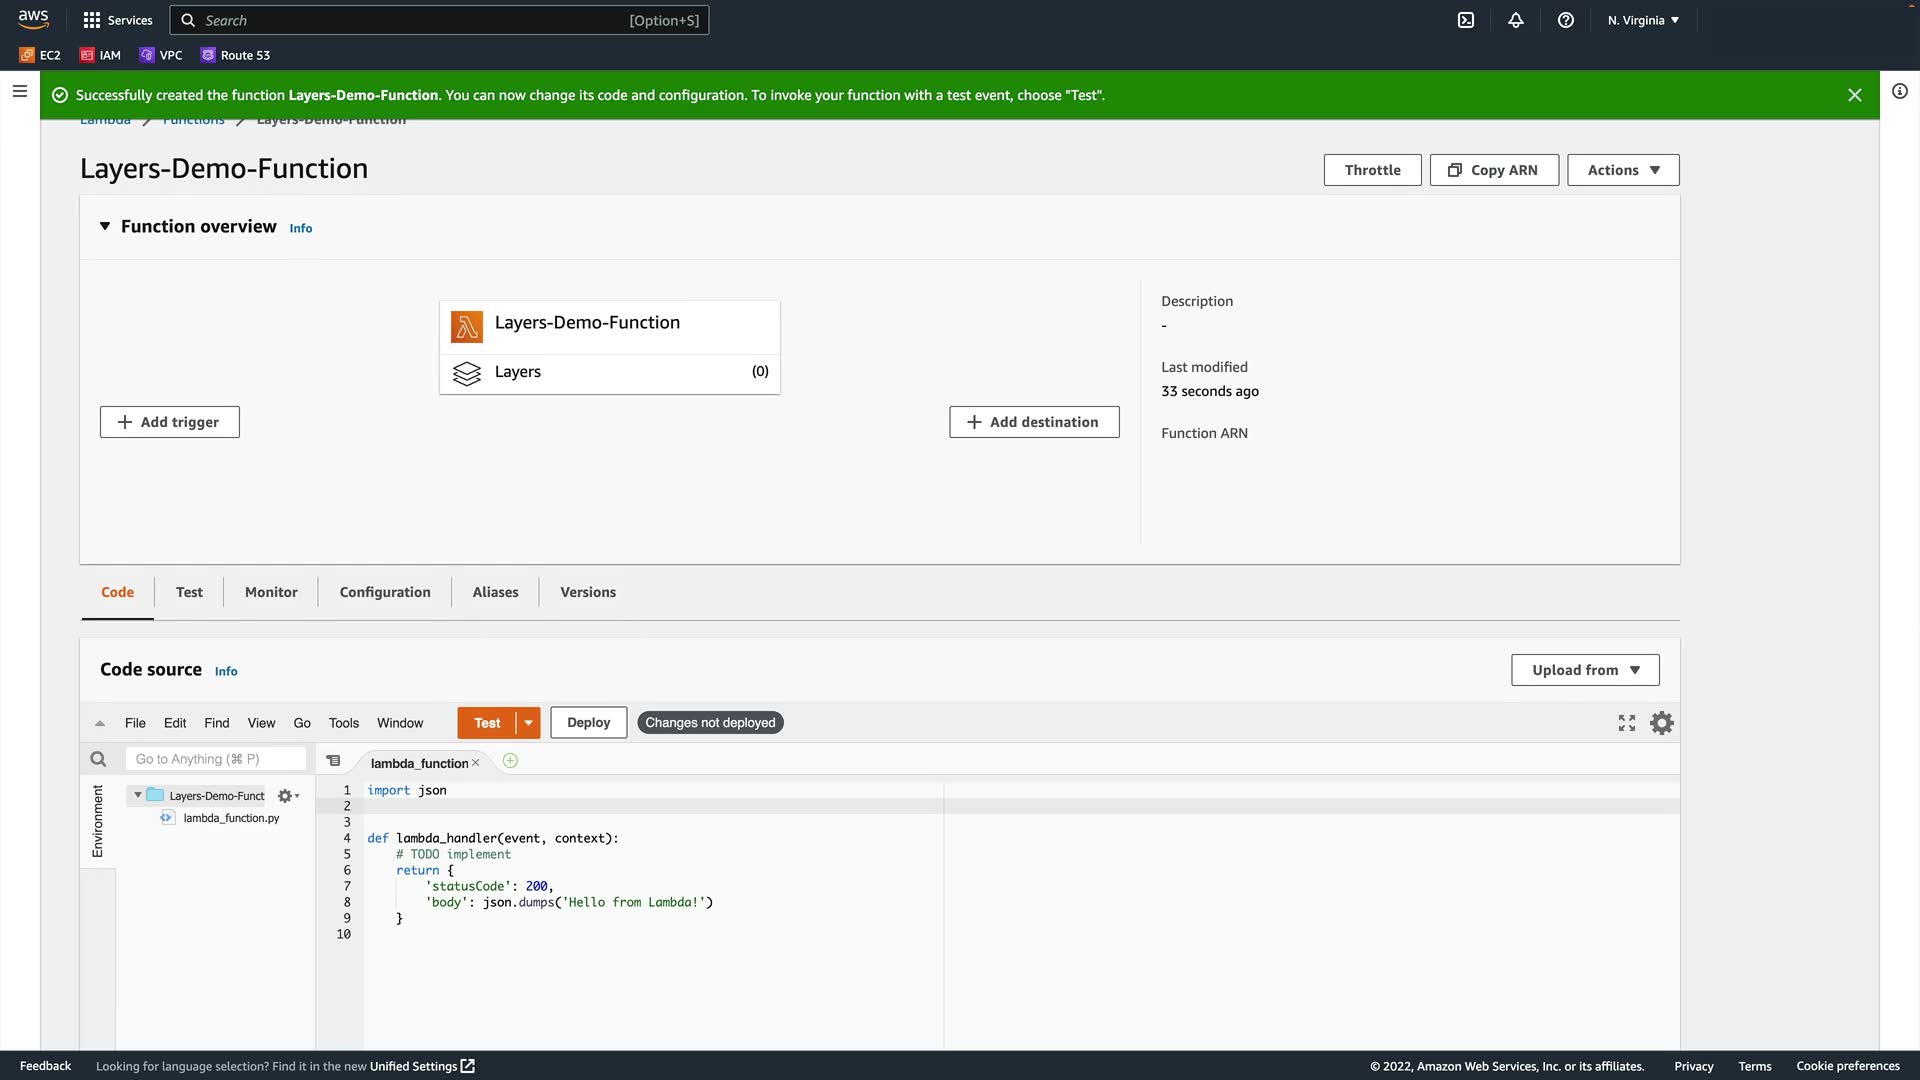The image size is (1920, 1080).
Task: Click the Go to Anything input field
Action: pyautogui.click(x=215, y=759)
